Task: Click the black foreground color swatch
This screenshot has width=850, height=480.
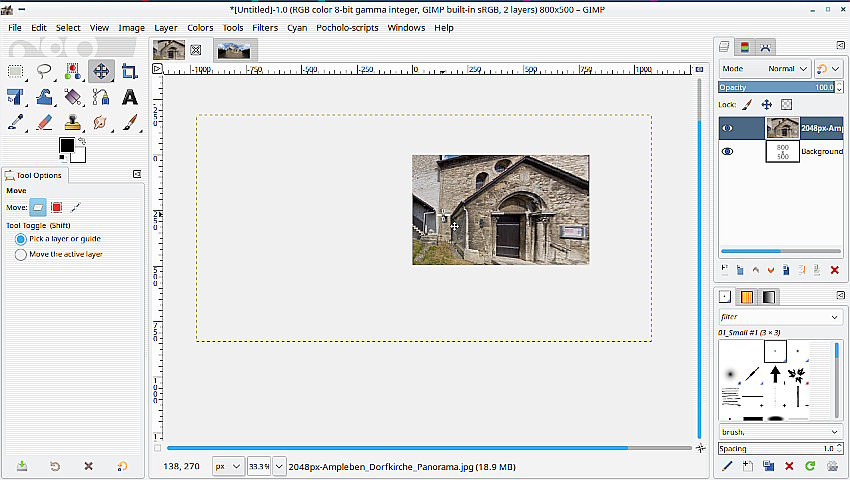Action: click(66, 146)
